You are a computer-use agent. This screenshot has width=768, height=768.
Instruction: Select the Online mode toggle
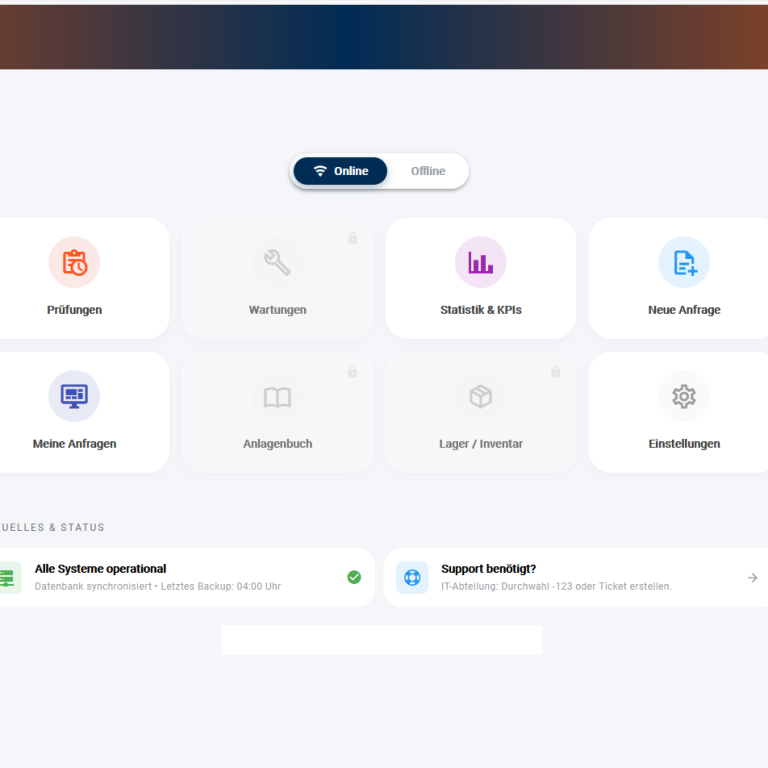point(341,171)
